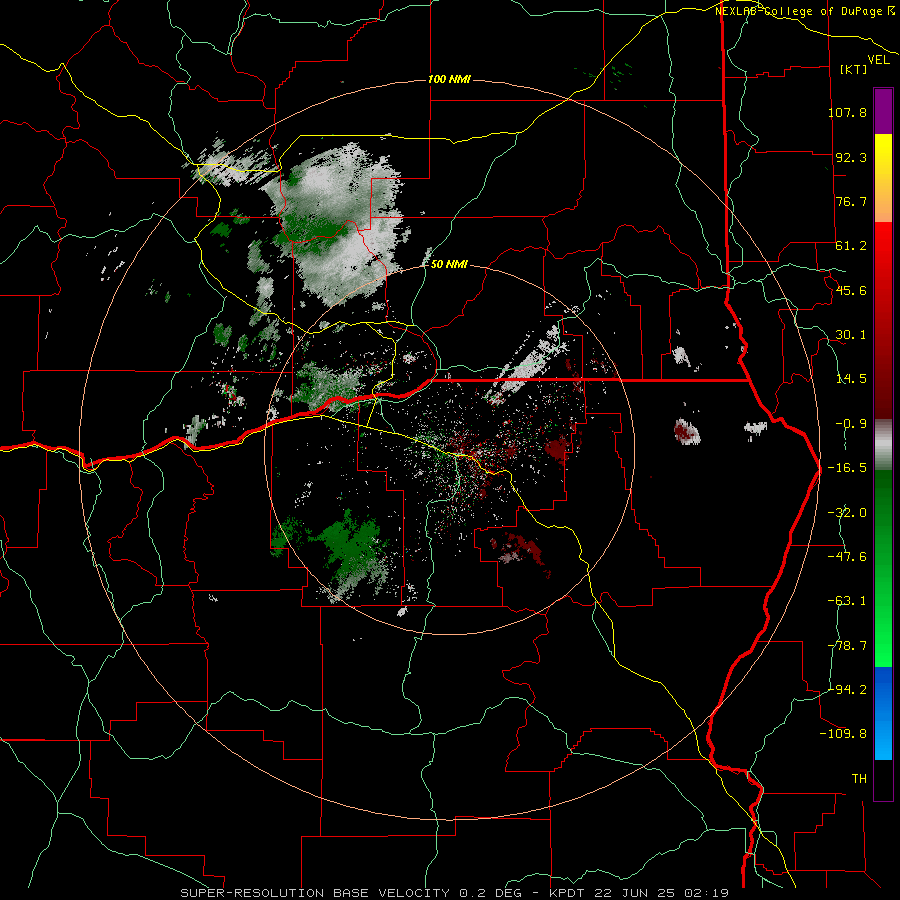900x900 pixels.
Task: Click the 'TH' label on legend
Action: [859, 778]
